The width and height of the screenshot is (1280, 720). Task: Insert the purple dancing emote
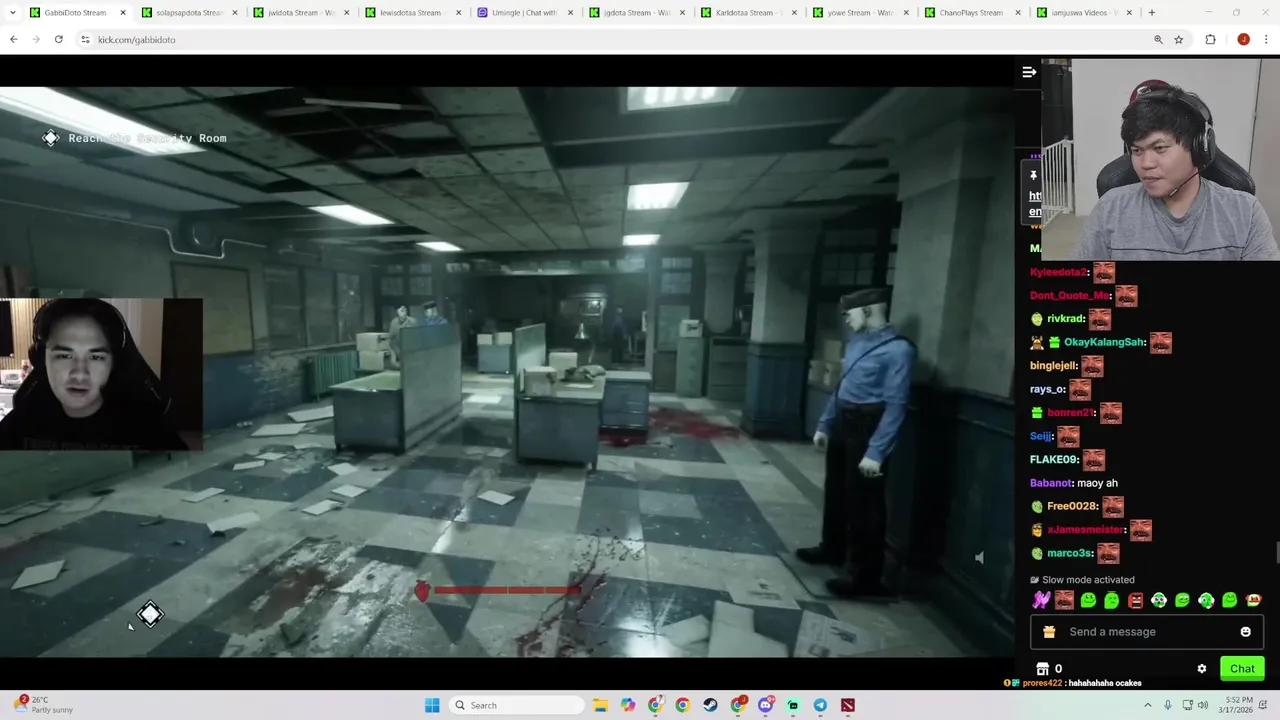[x=1041, y=600]
